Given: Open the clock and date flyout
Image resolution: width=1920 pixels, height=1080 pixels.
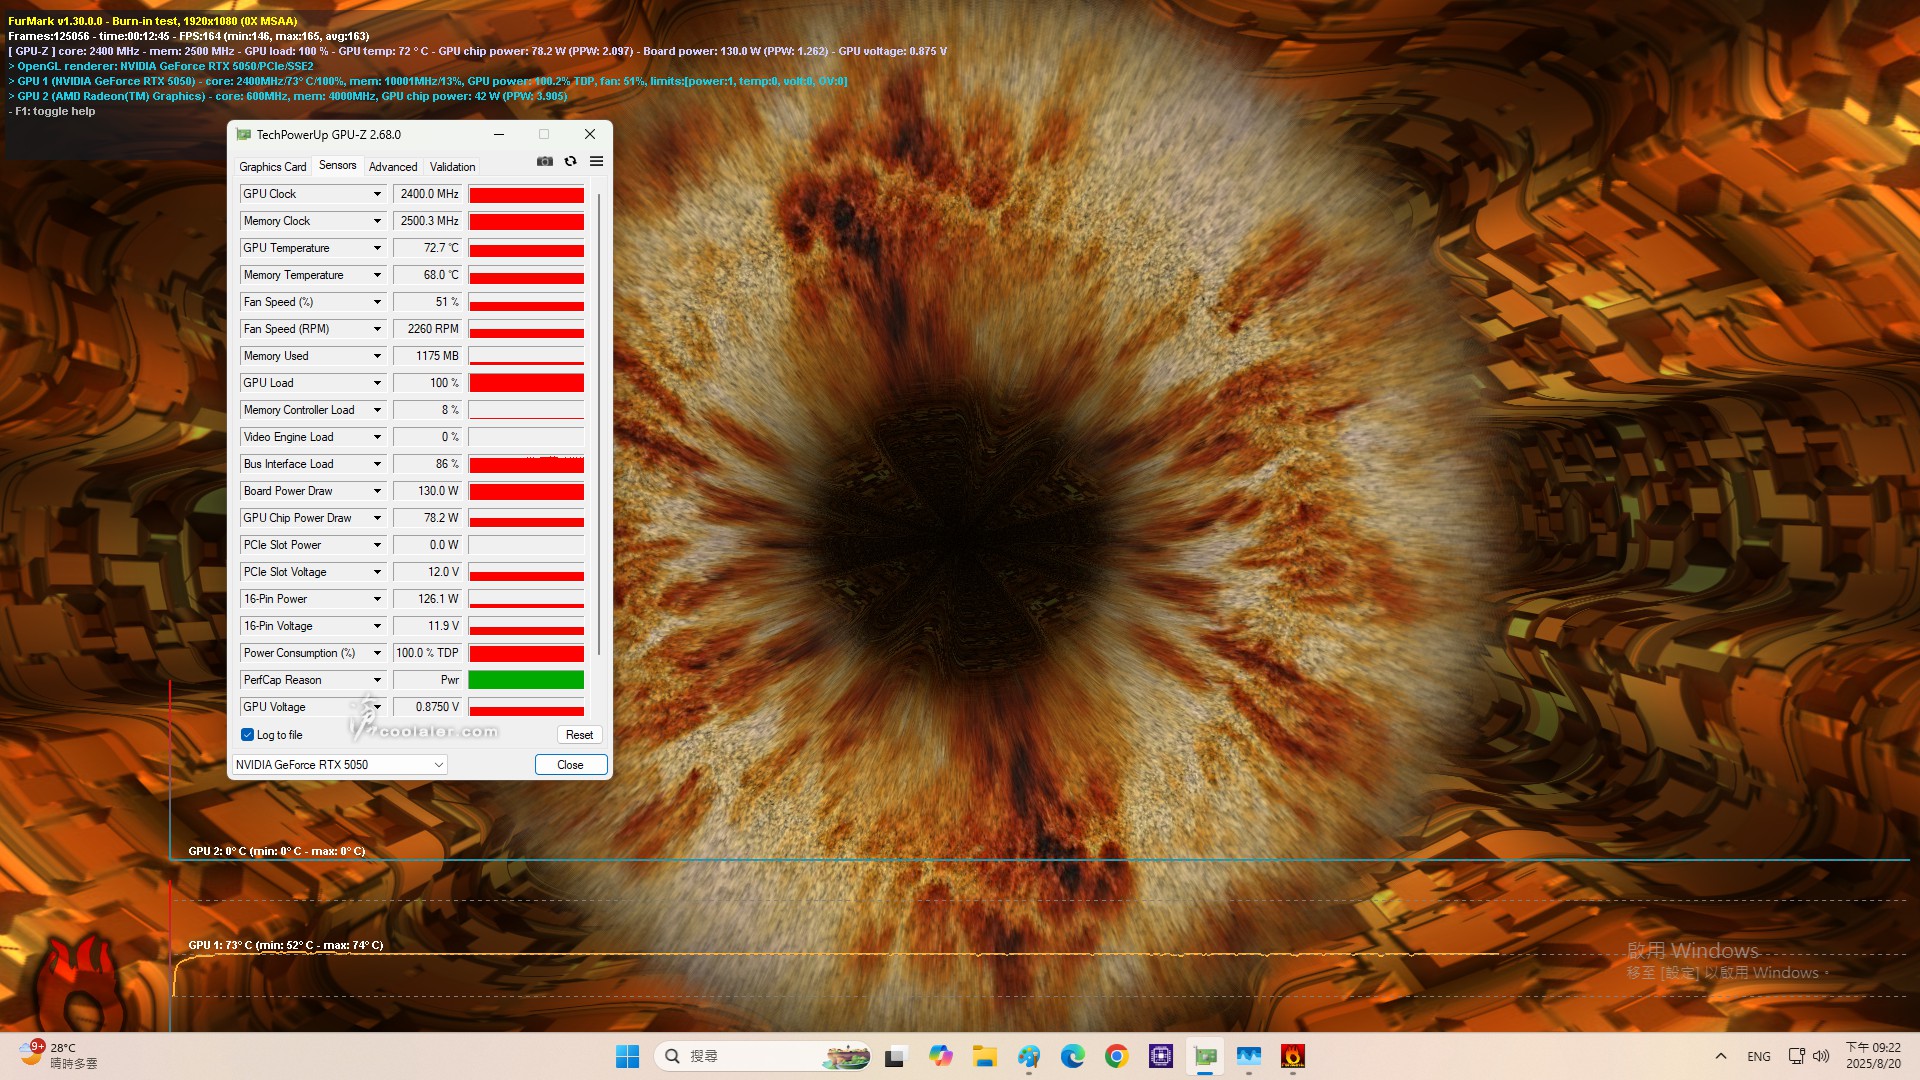Looking at the screenshot, I should pyautogui.click(x=1873, y=1056).
